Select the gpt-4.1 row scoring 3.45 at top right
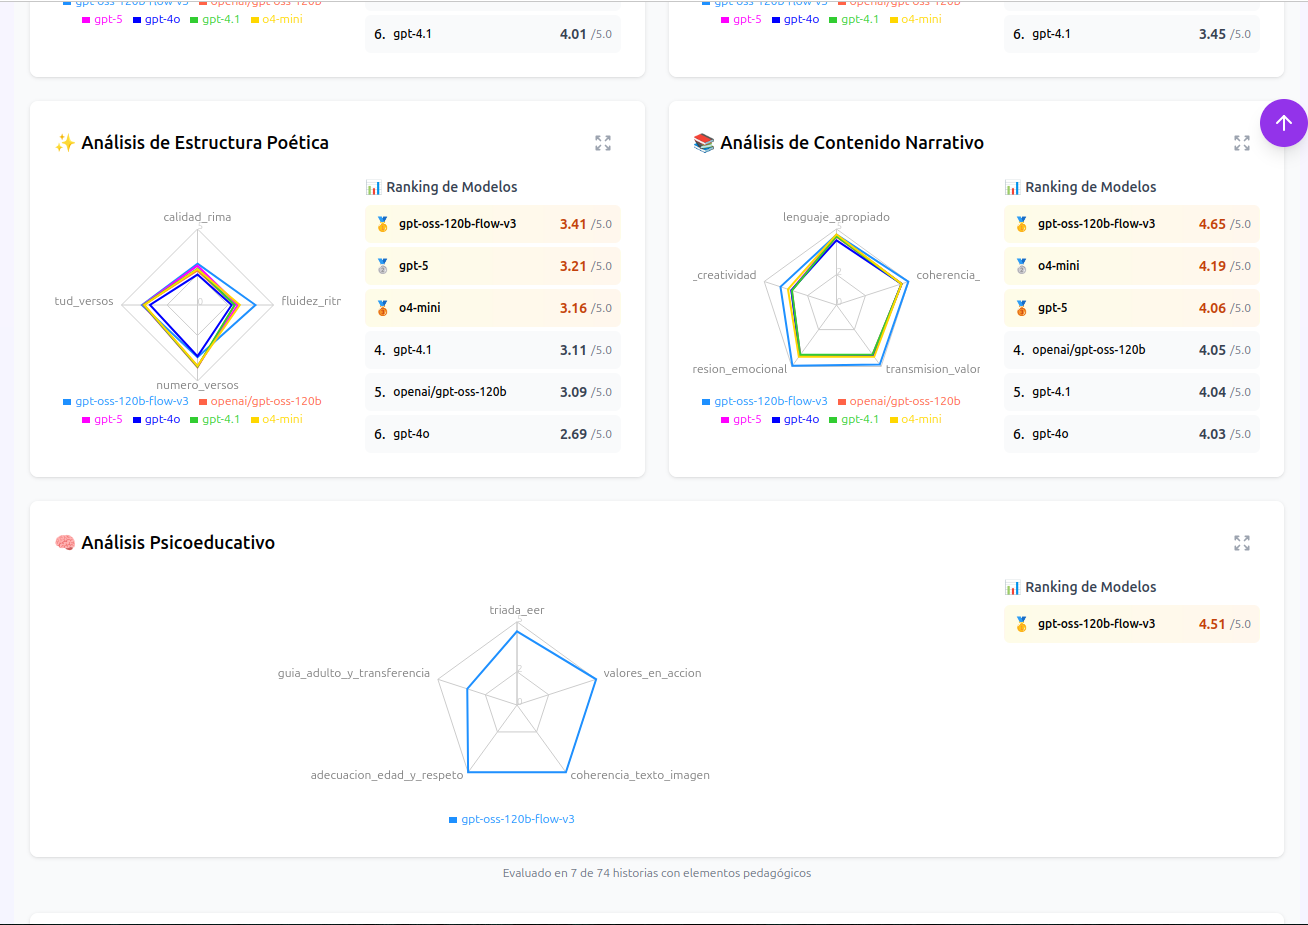Image resolution: width=1308 pixels, height=925 pixels. coord(1132,34)
